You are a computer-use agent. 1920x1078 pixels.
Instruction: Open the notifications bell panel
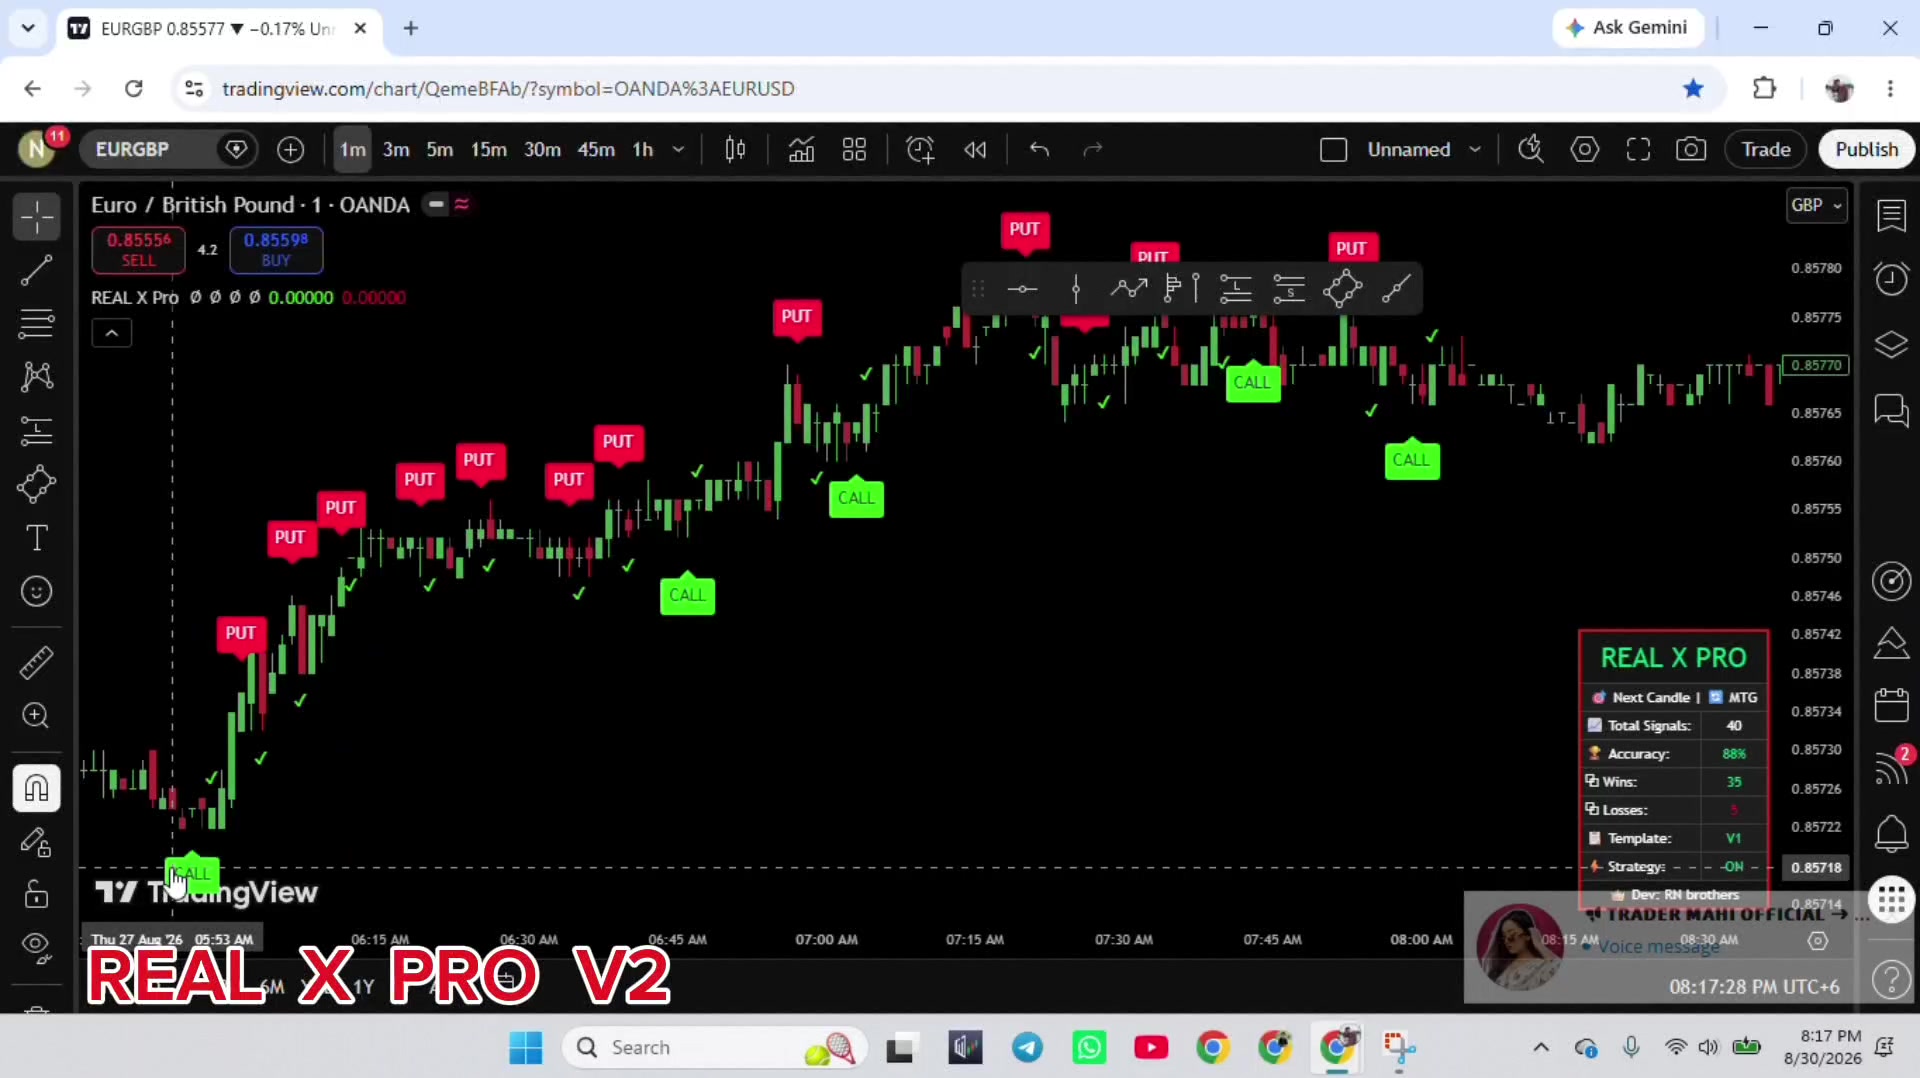(1891, 833)
